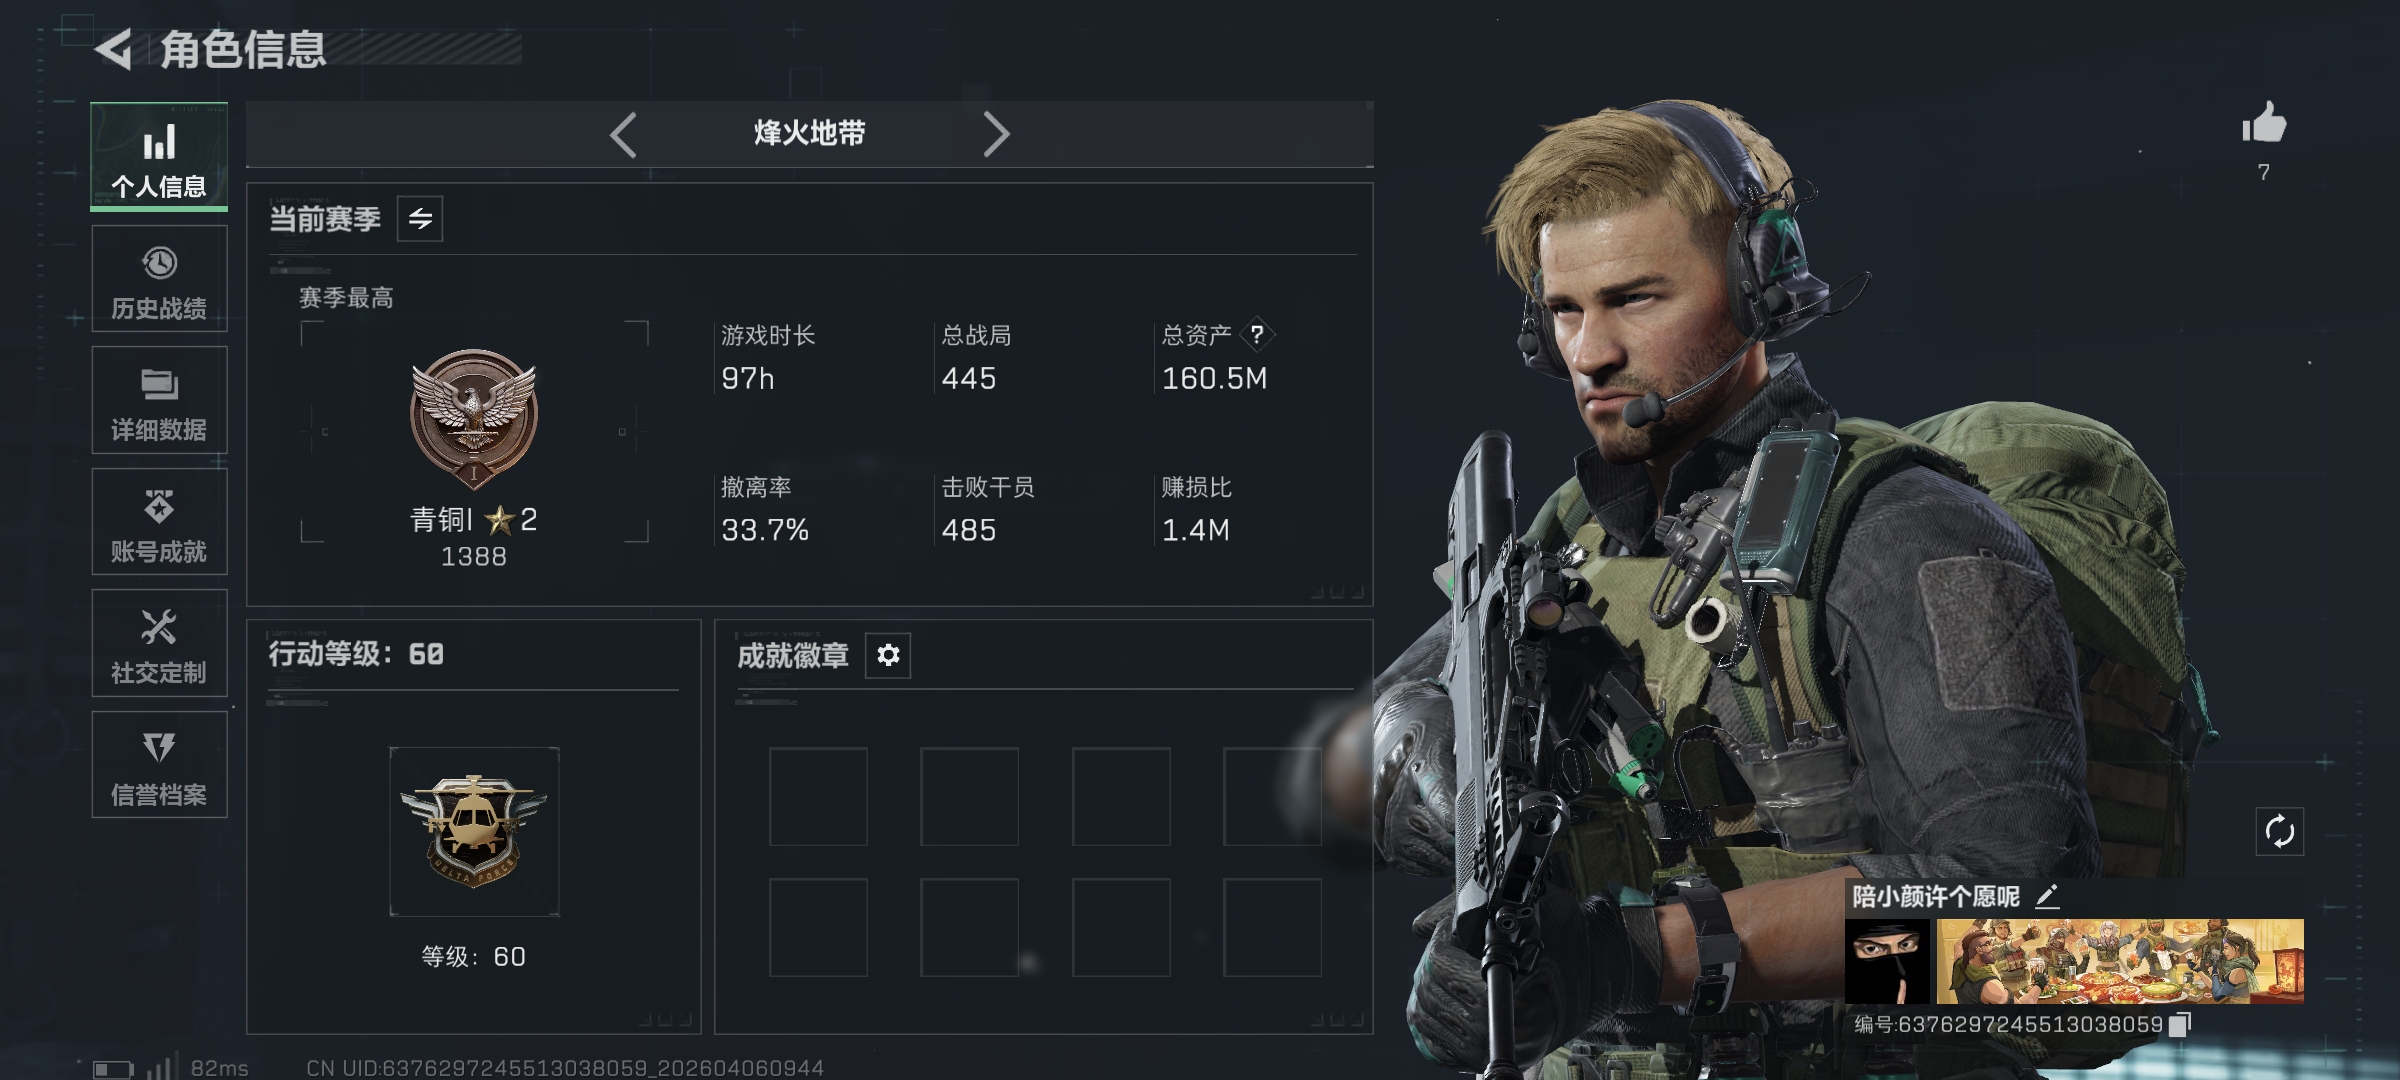Click the rotate character refresh icon
2400x1080 pixels.
(2279, 831)
